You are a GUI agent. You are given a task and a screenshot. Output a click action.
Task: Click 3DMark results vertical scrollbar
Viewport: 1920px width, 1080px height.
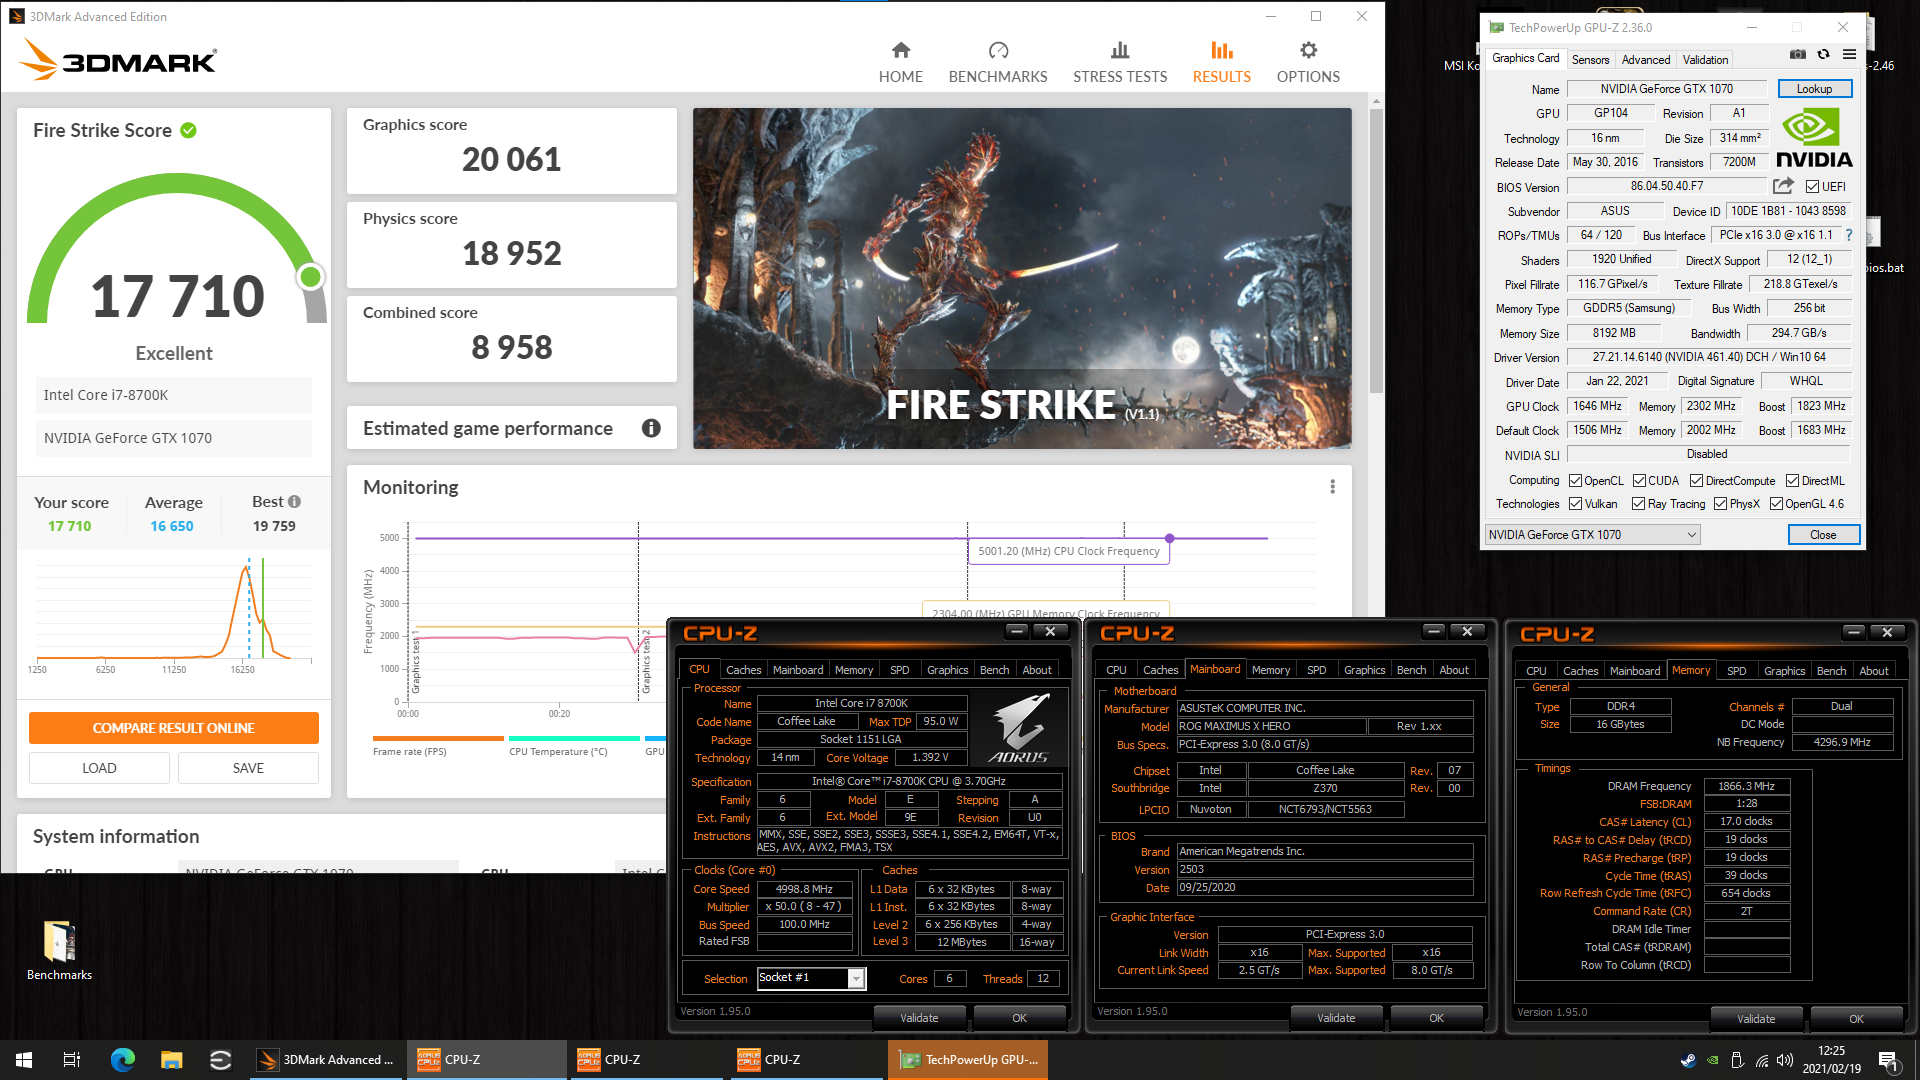pyautogui.click(x=1376, y=250)
